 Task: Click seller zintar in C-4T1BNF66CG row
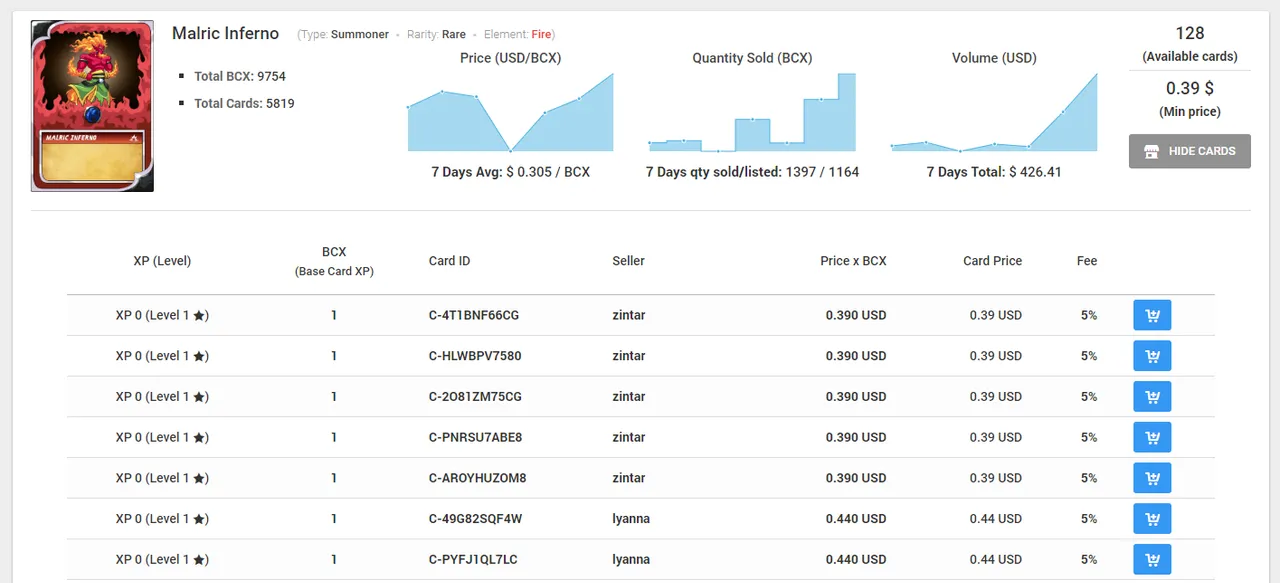[629, 315]
